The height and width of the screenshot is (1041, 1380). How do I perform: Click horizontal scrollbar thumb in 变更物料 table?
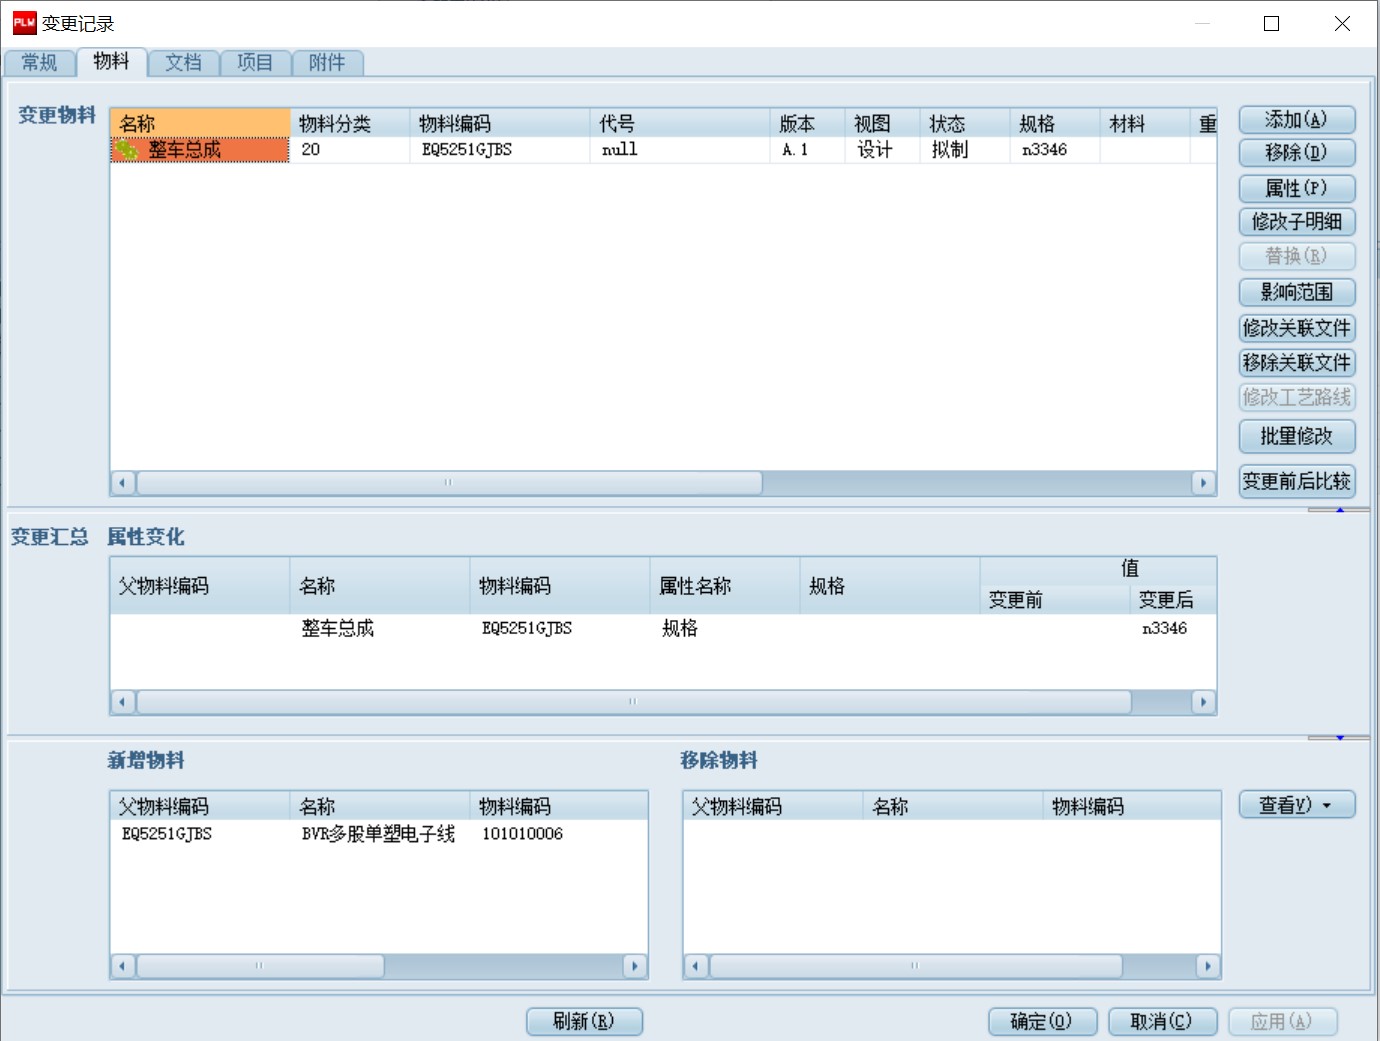pos(449,483)
